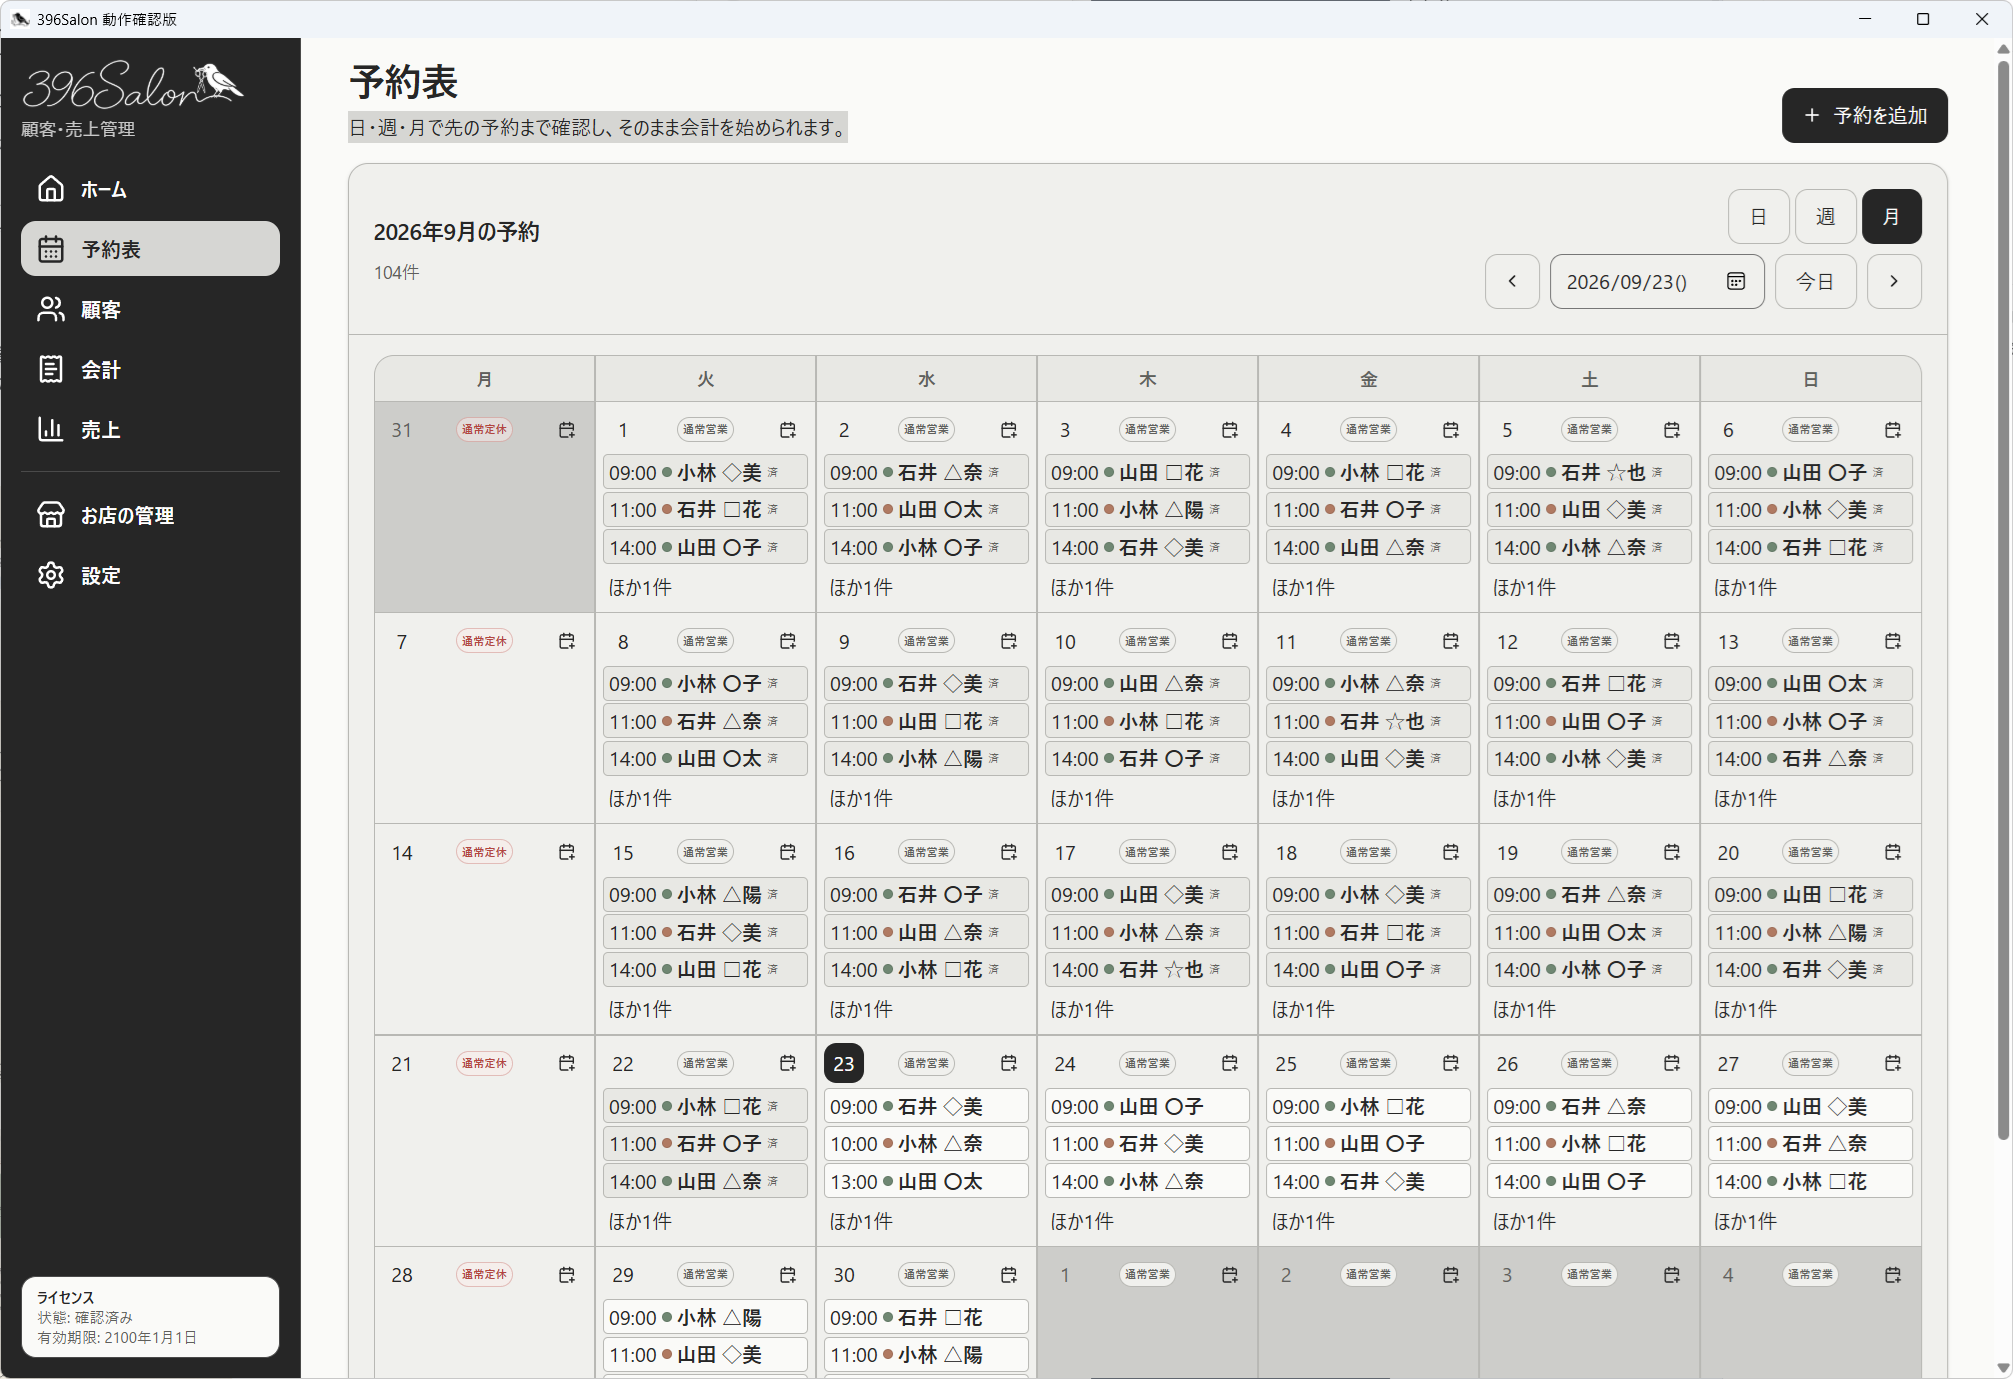Toggle 通常定休 badge on day 21
Image resolution: width=2013 pixels, height=1379 pixels.
coord(484,1063)
